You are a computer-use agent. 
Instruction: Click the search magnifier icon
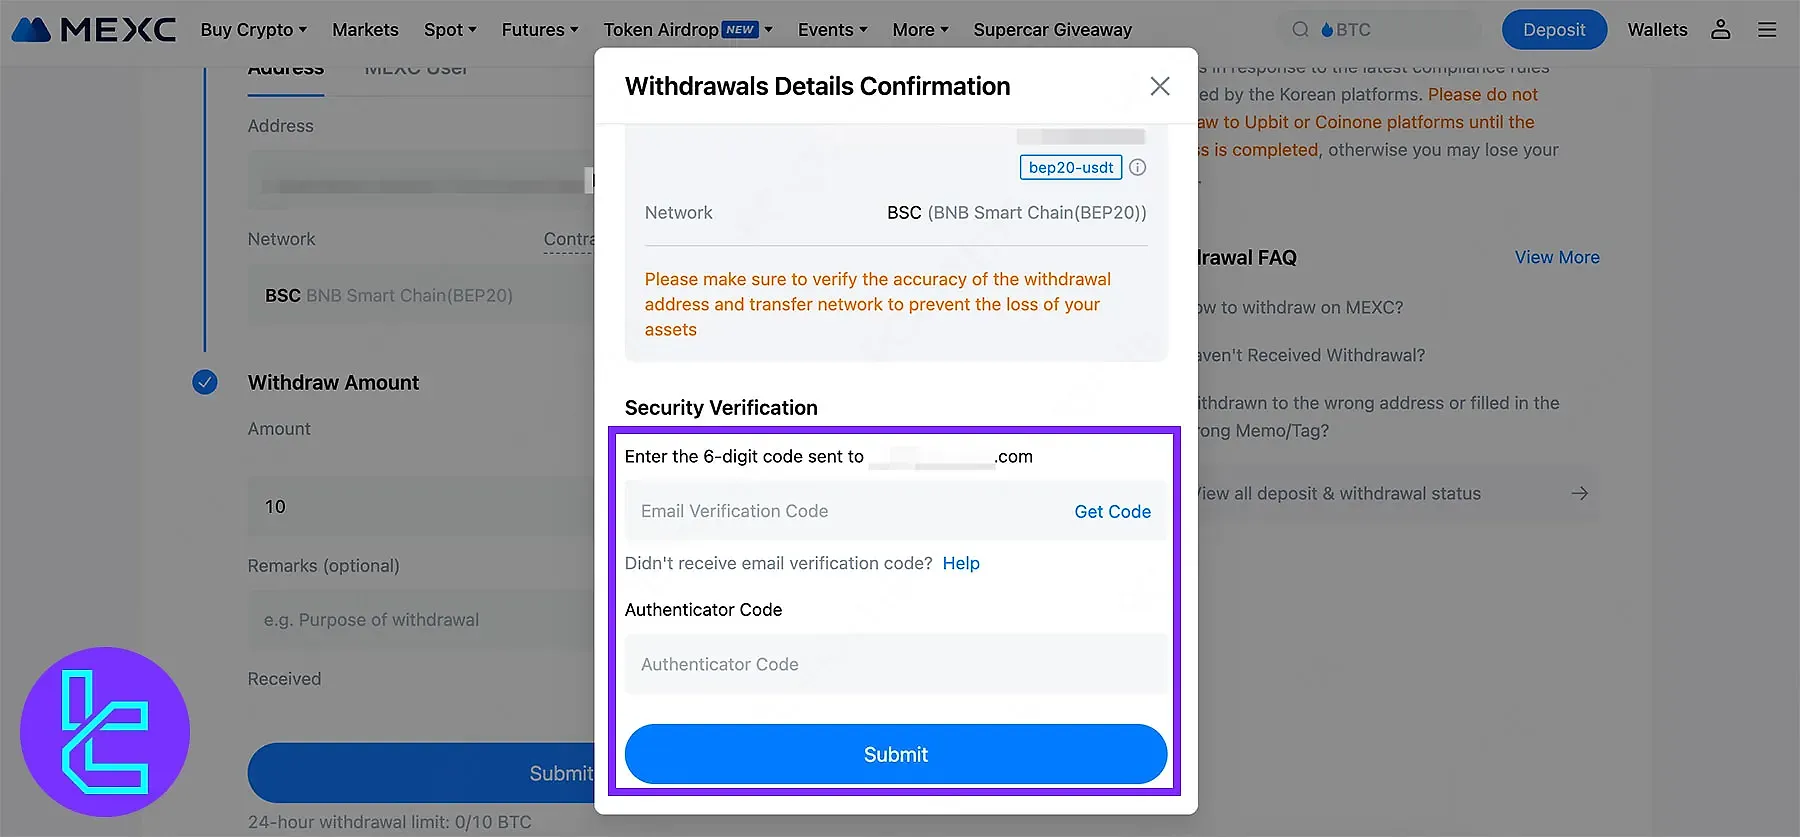tap(1300, 30)
